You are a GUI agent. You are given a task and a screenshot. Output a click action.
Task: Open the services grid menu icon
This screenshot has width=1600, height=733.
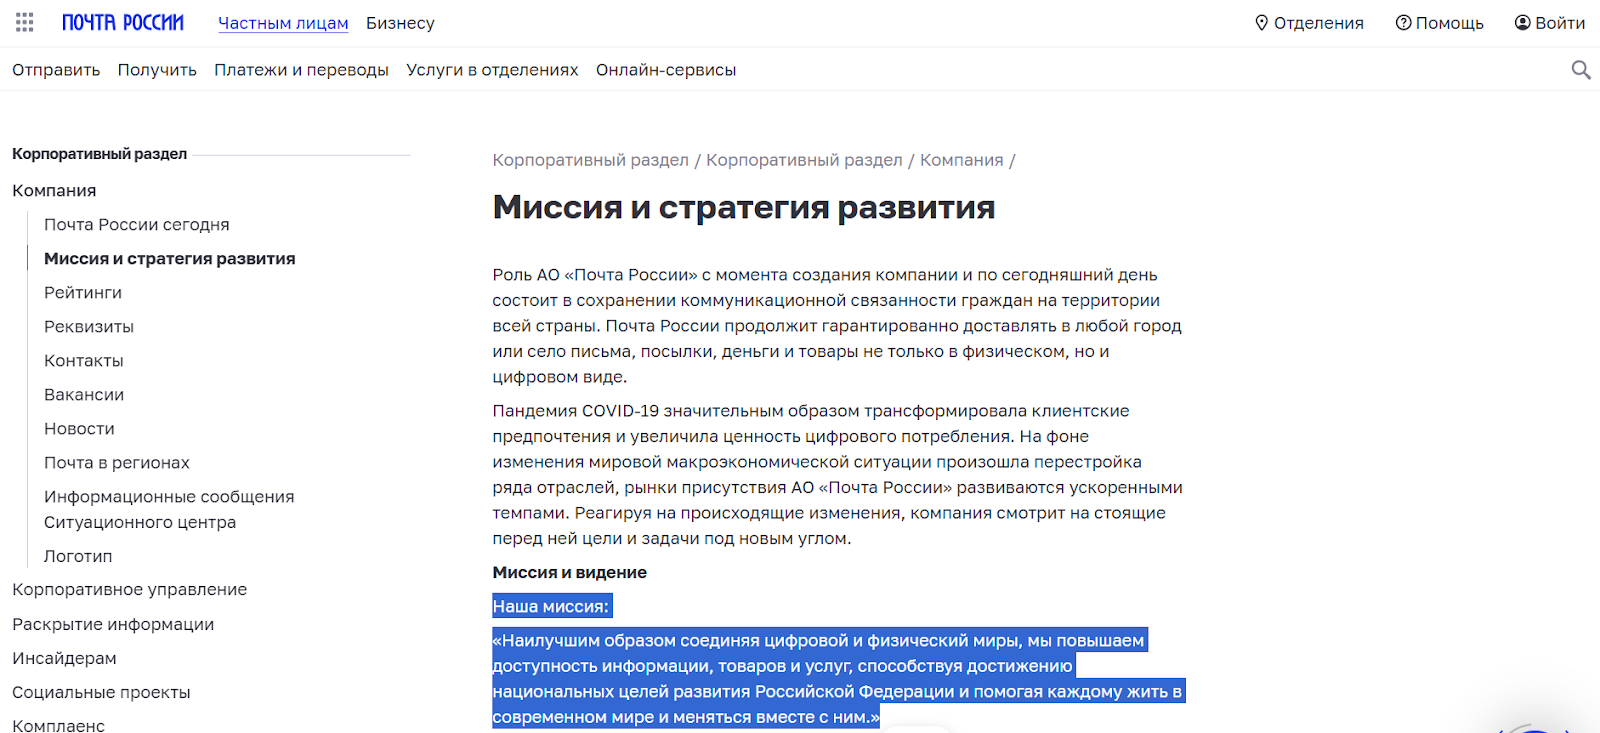[x=25, y=22]
